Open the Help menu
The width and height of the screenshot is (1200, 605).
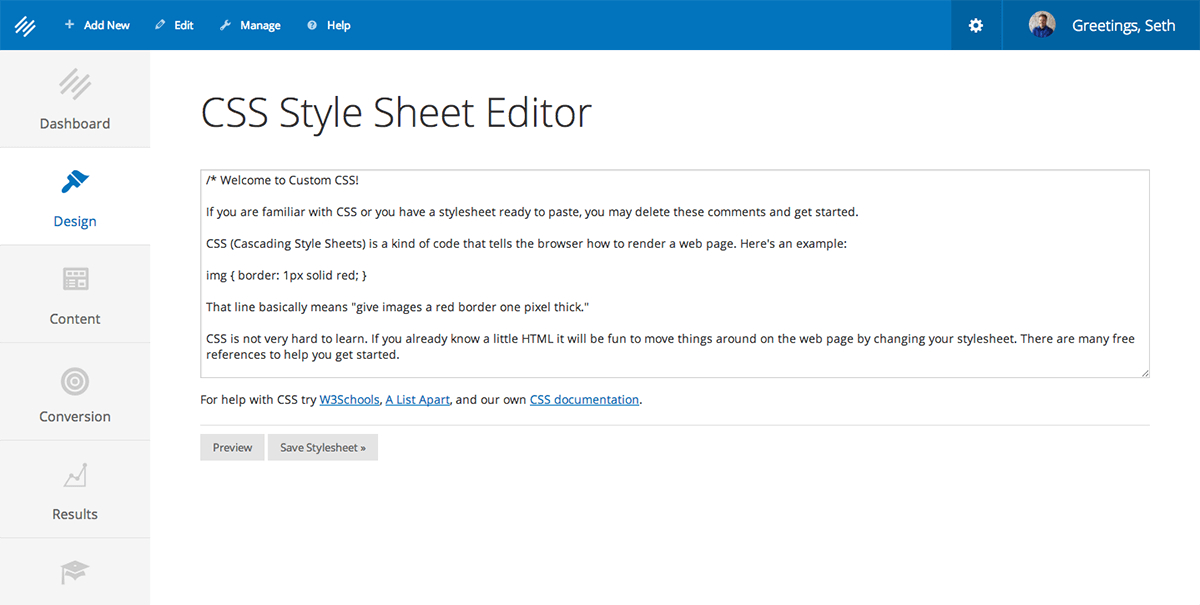329,25
